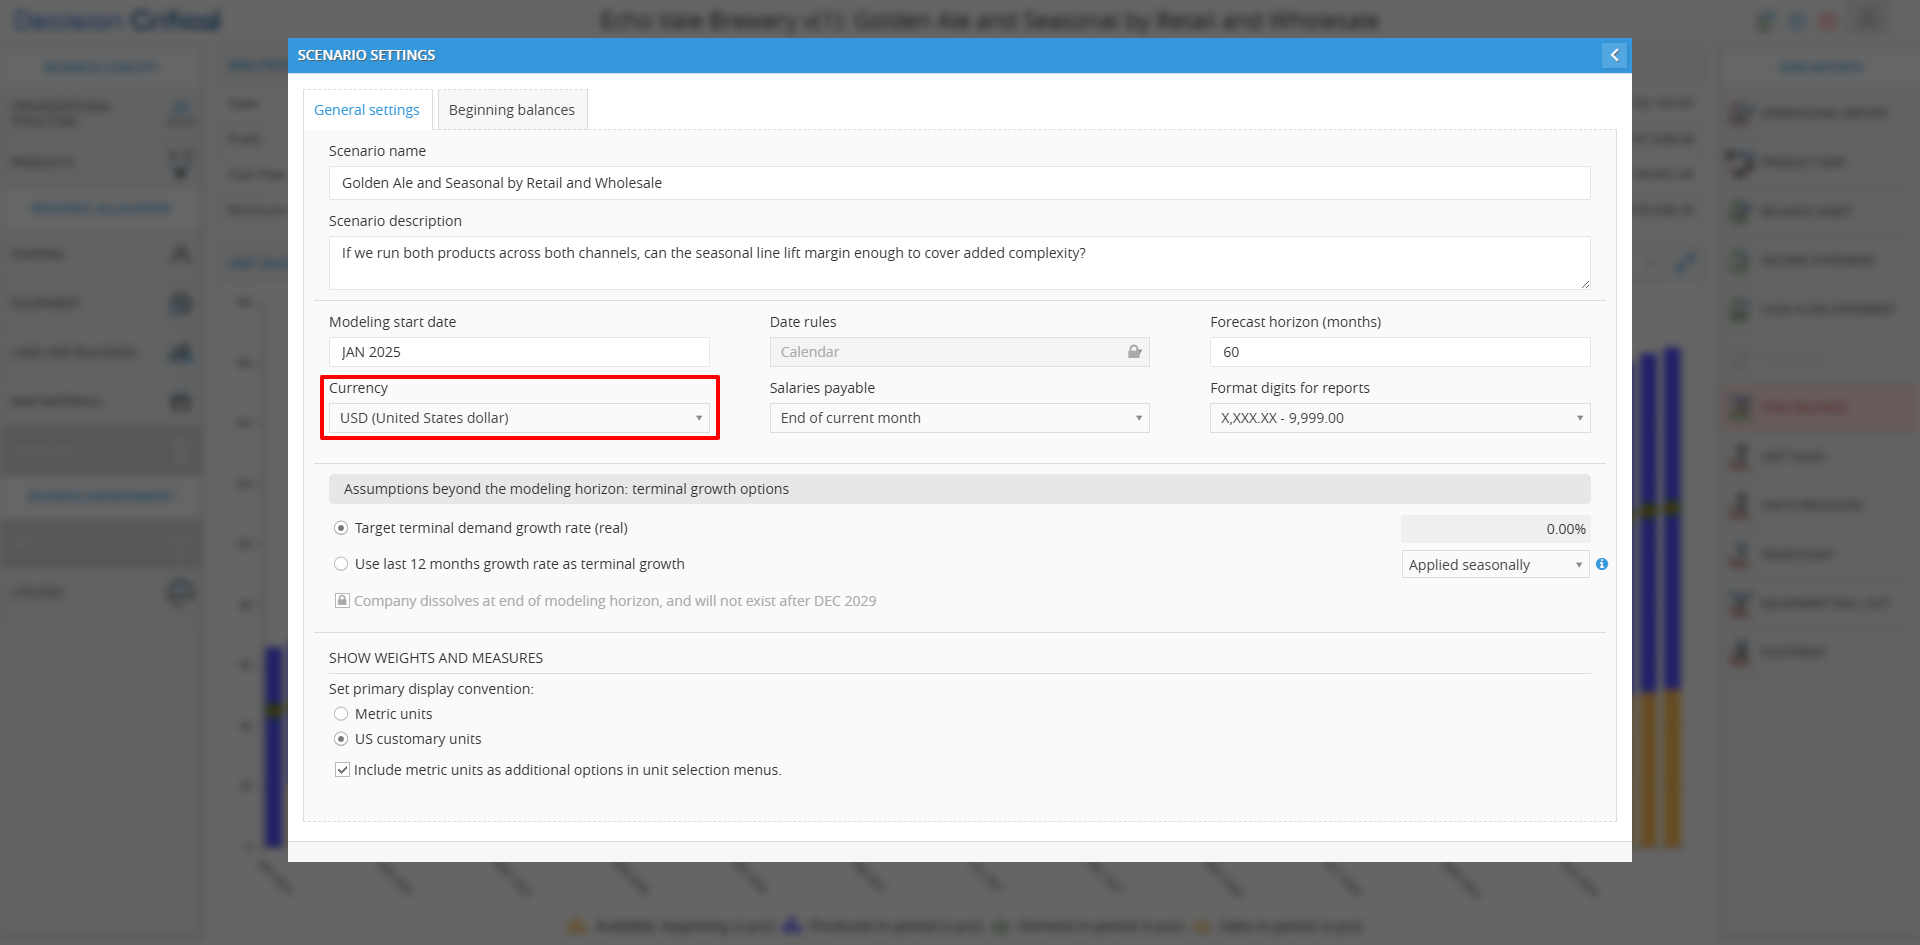The height and width of the screenshot is (945, 1920).
Task: Select the General settings tab
Action: [x=367, y=110]
